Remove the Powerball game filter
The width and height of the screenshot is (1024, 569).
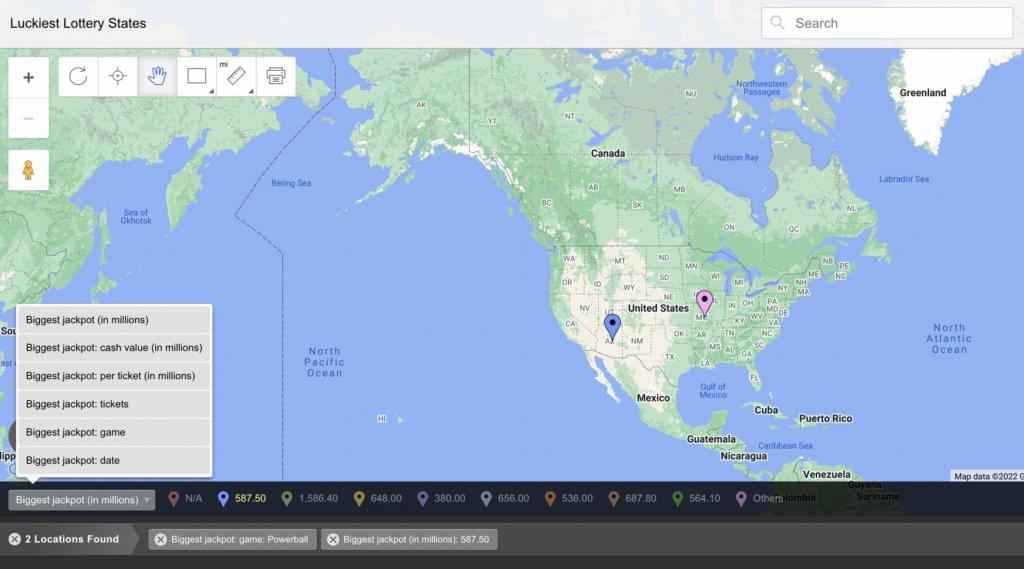160,540
